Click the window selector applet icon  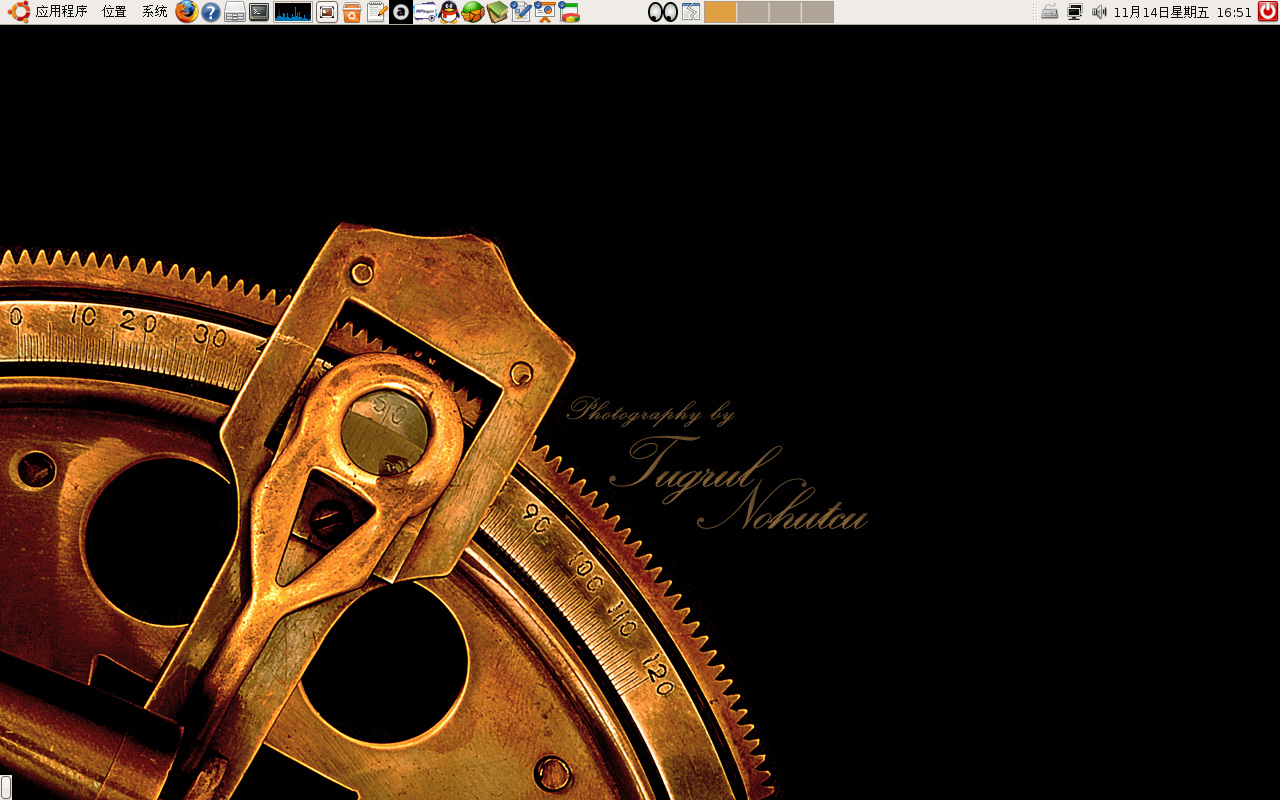(691, 12)
